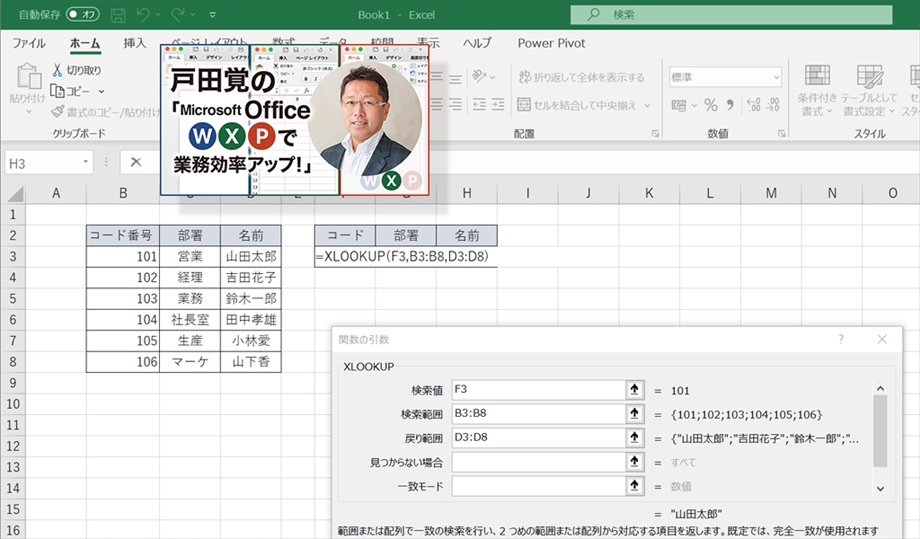This screenshot has width=920, height=539.
Task: Switch to the ホーム tab
Action: click(84, 43)
